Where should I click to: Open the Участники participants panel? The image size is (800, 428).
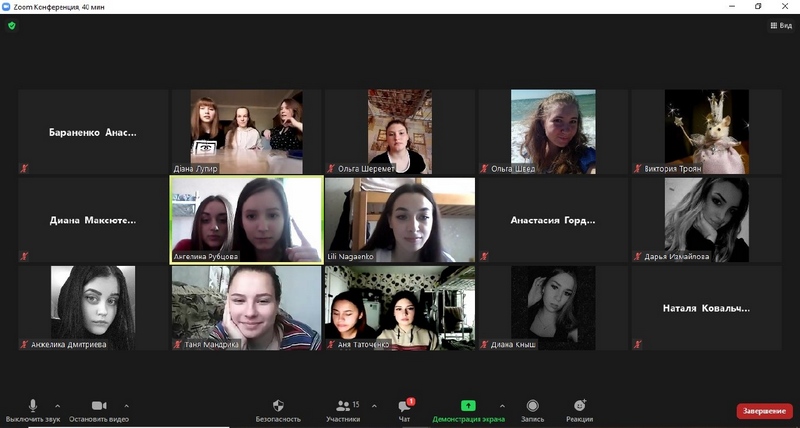pyautogui.click(x=343, y=411)
